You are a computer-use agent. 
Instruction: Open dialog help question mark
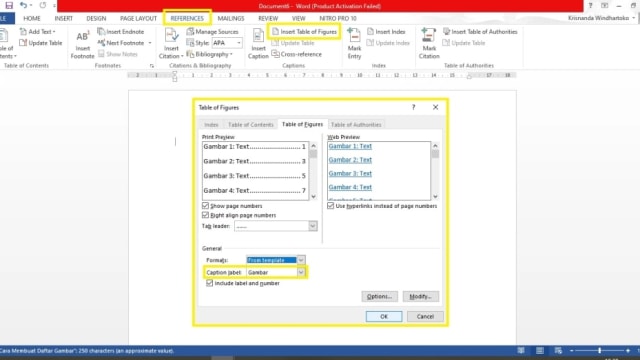point(413,107)
